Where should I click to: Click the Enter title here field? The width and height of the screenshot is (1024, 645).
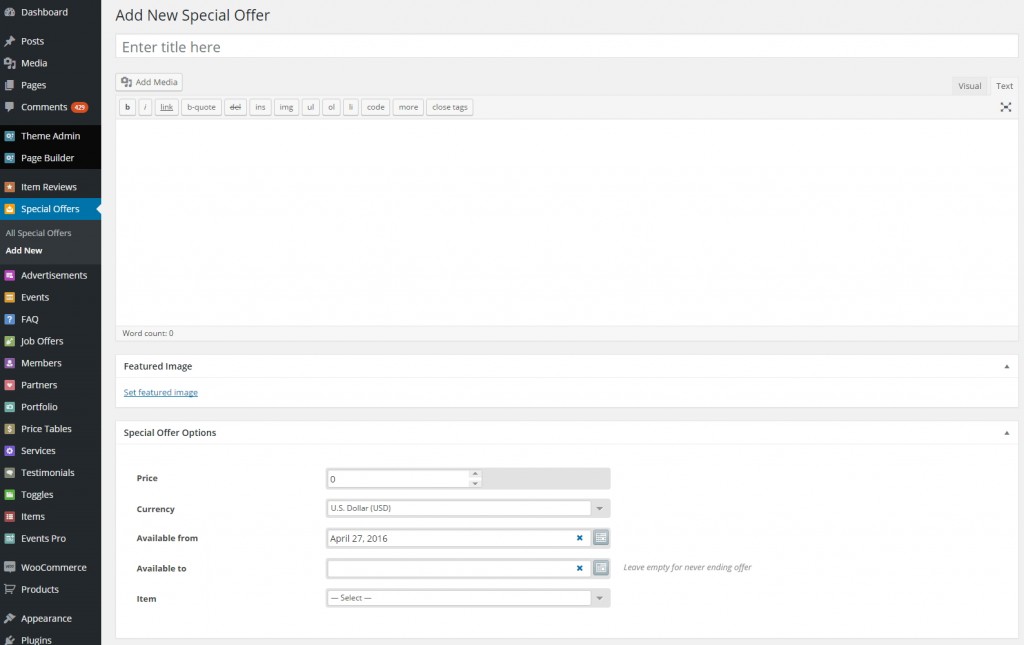coord(566,46)
